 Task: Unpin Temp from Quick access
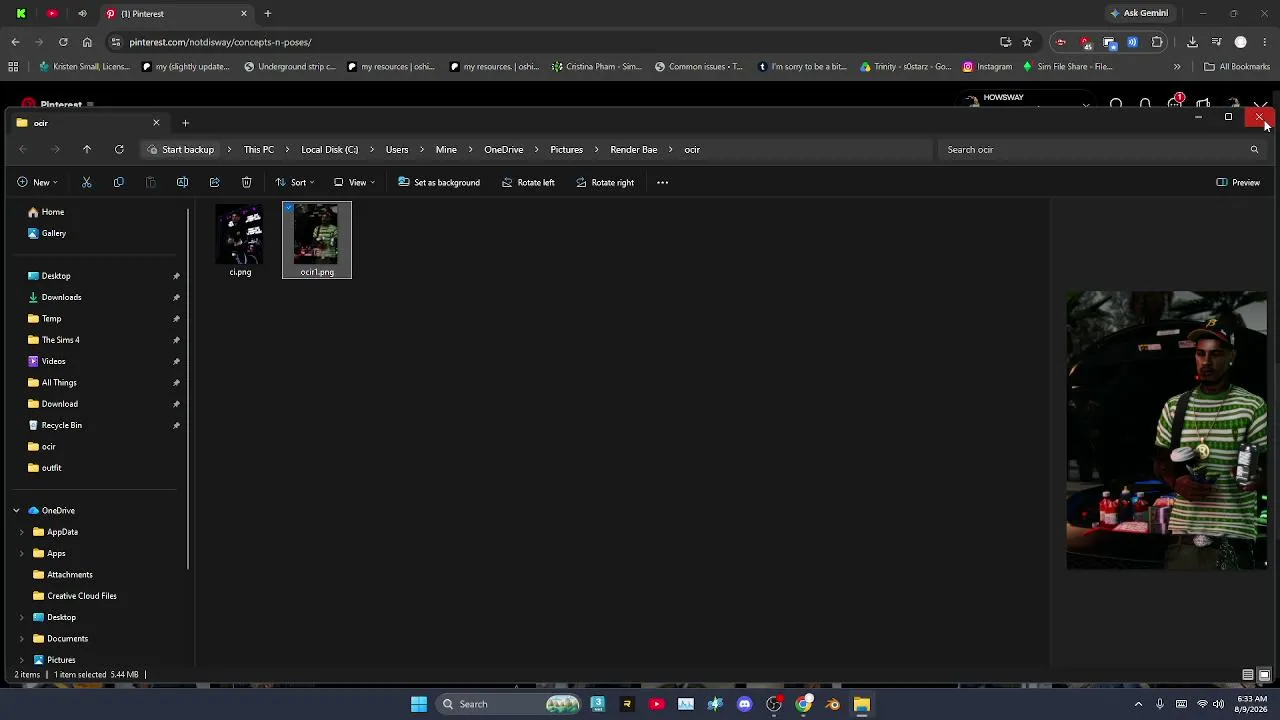tap(176, 319)
